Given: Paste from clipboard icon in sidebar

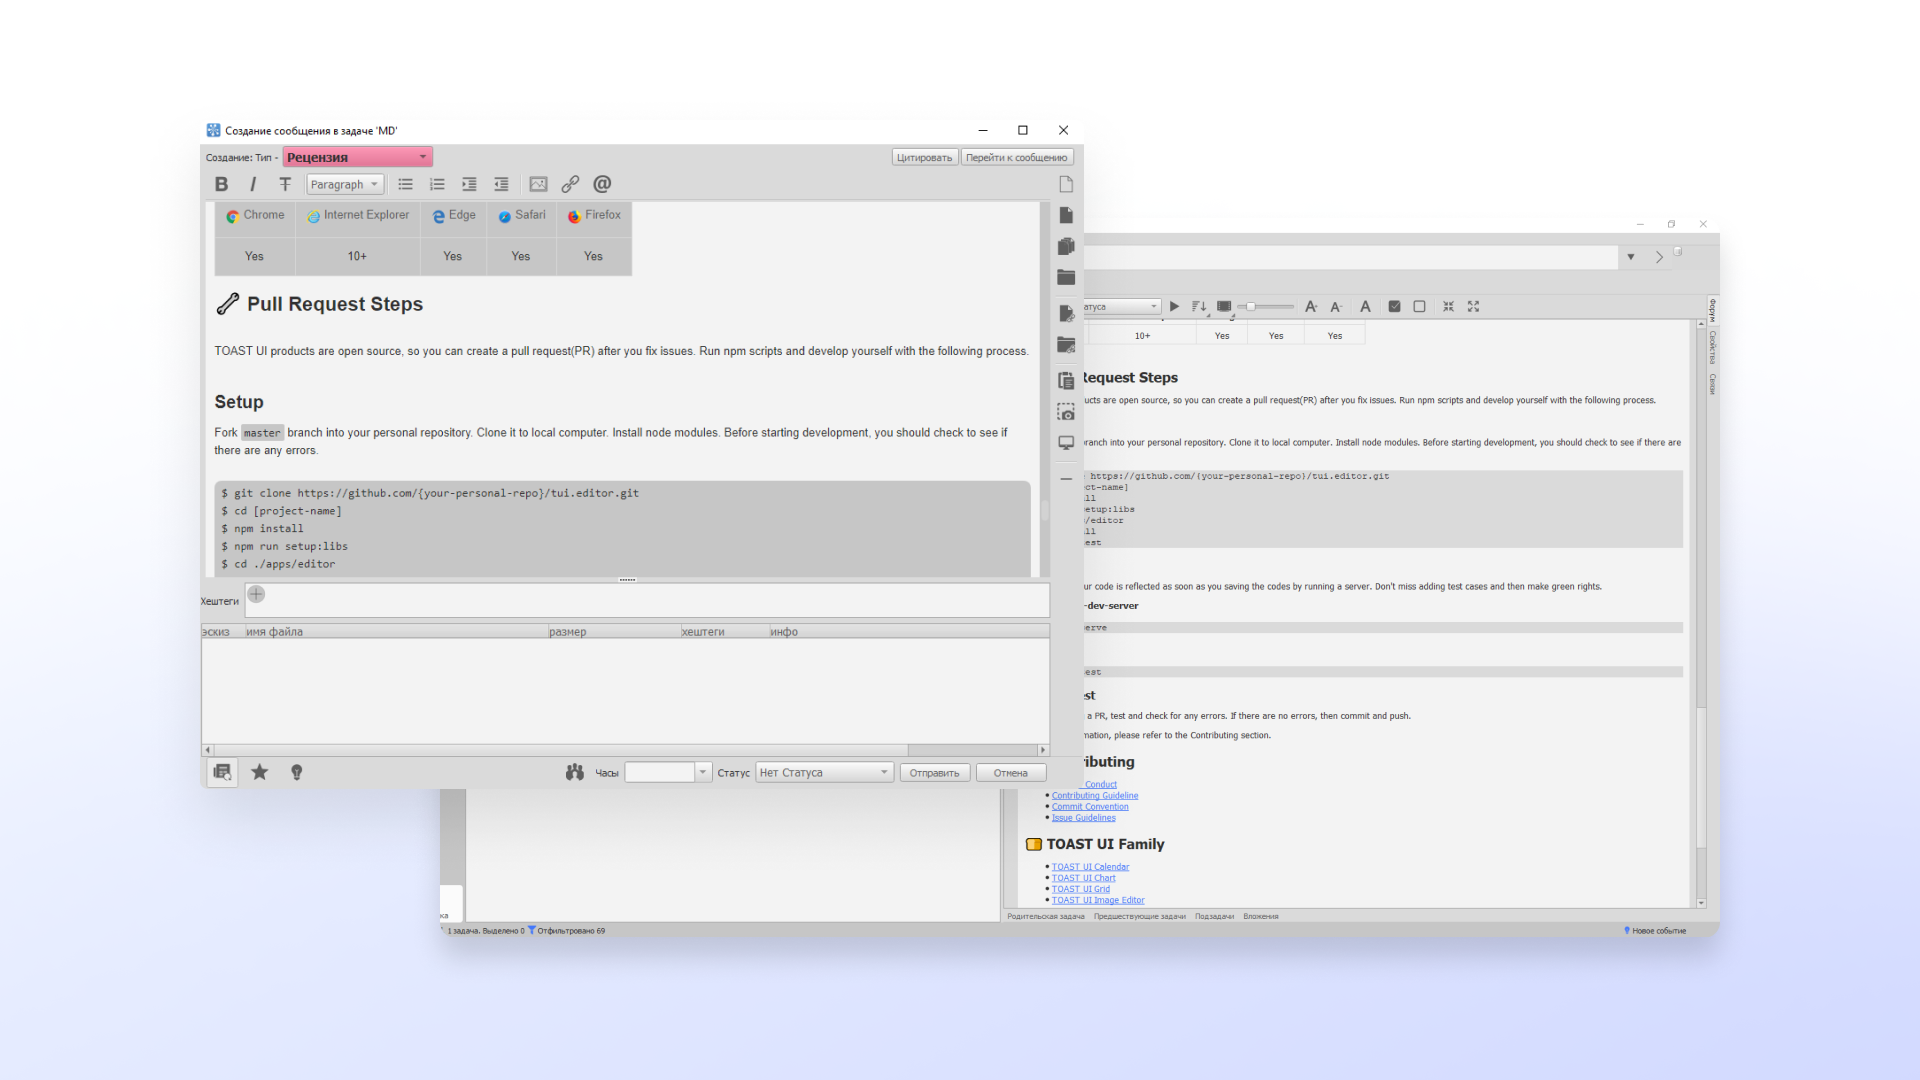Looking at the screenshot, I should (x=1066, y=380).
